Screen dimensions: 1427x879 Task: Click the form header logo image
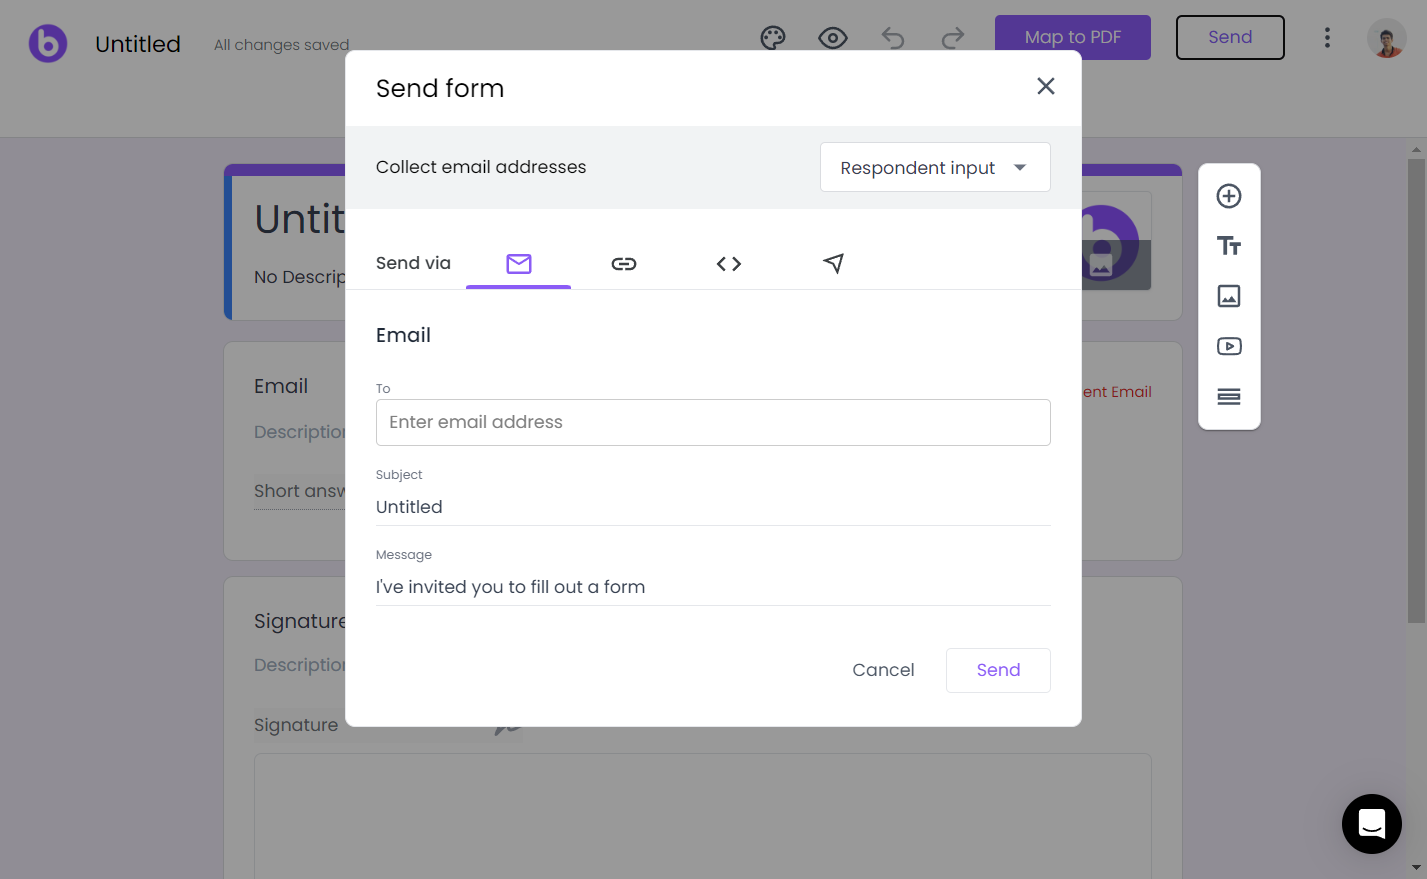point(1116,241)
